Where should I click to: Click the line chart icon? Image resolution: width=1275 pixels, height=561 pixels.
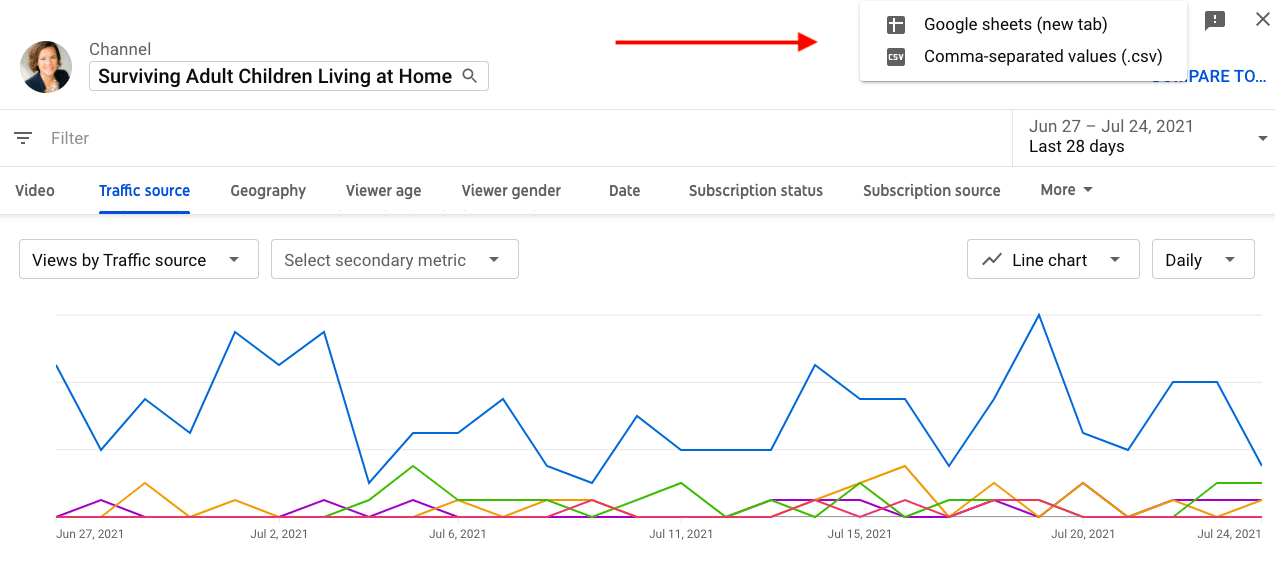pyautogui.click(x=992, y=260)
